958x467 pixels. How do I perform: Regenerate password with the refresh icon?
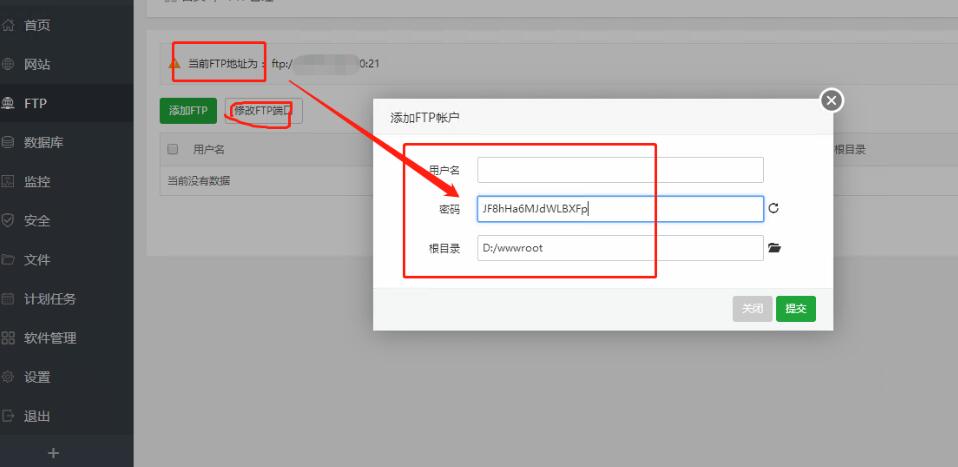773,208
